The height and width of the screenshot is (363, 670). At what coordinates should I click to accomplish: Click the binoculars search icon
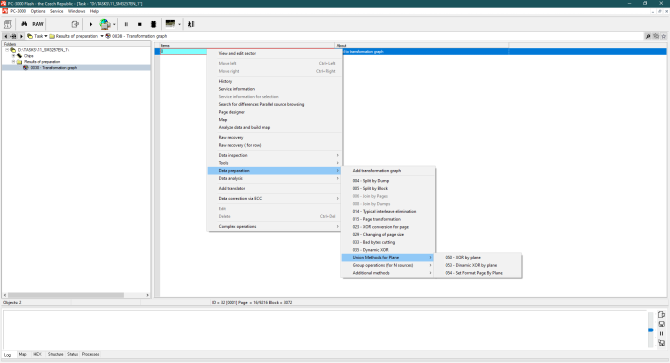24,24
